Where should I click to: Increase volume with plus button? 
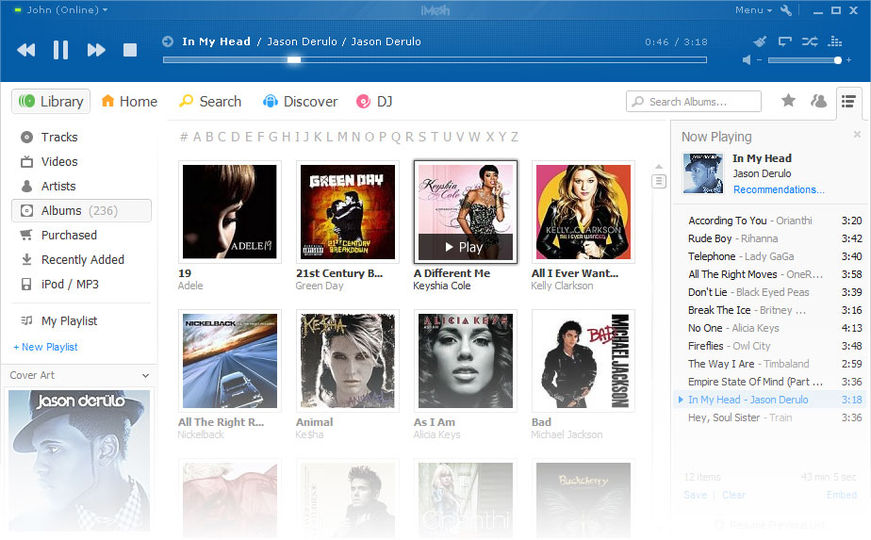(x=849, y=60)
